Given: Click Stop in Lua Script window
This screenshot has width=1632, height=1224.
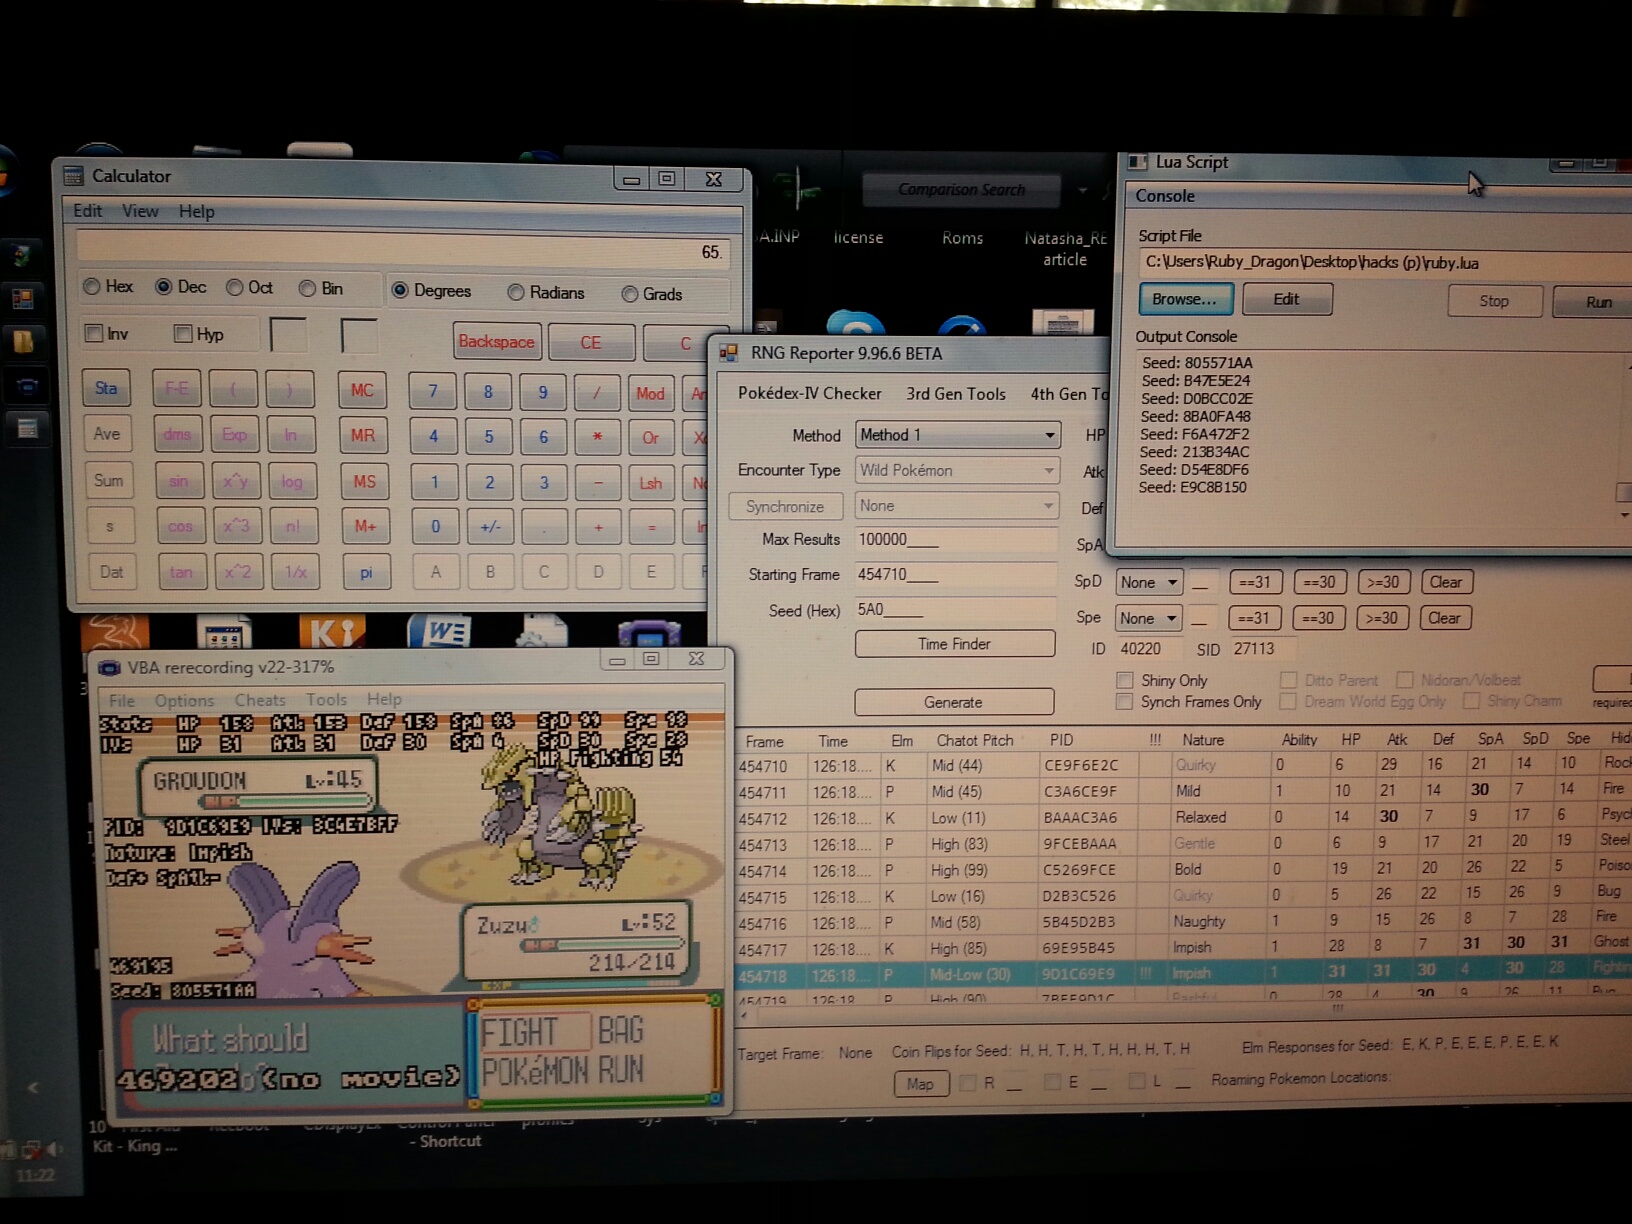Looking at the screenshot, I should point(1494,301).
